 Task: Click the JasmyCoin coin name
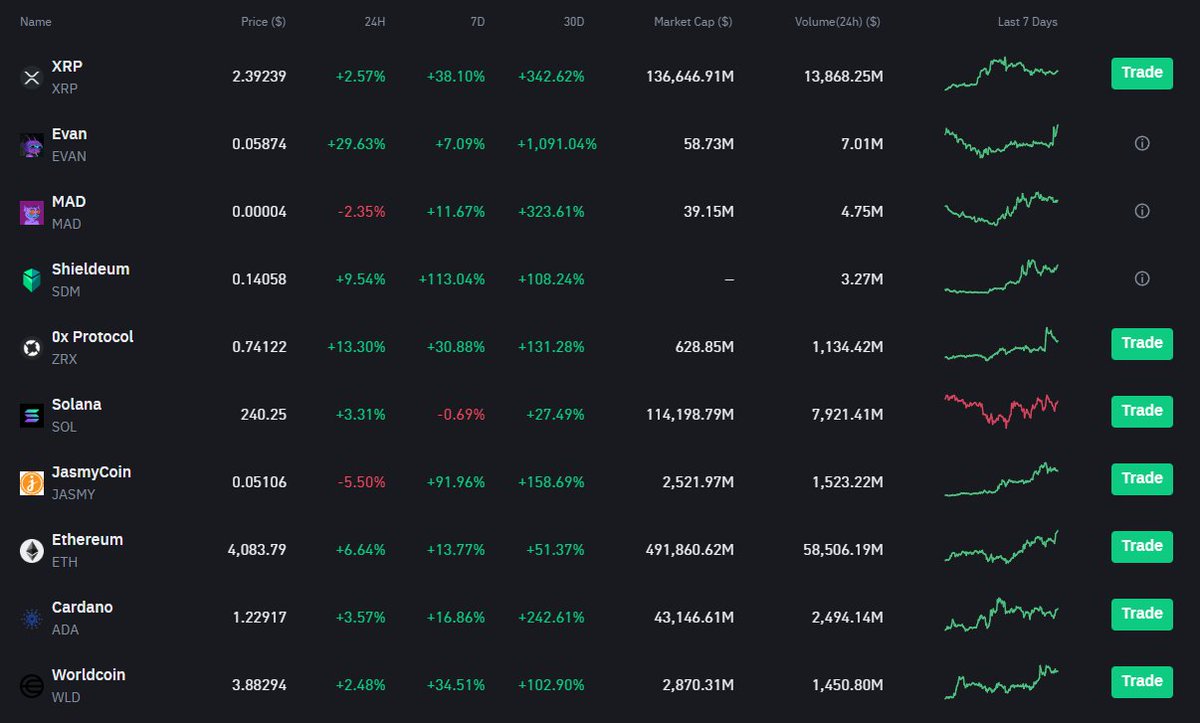coord(91,472)
